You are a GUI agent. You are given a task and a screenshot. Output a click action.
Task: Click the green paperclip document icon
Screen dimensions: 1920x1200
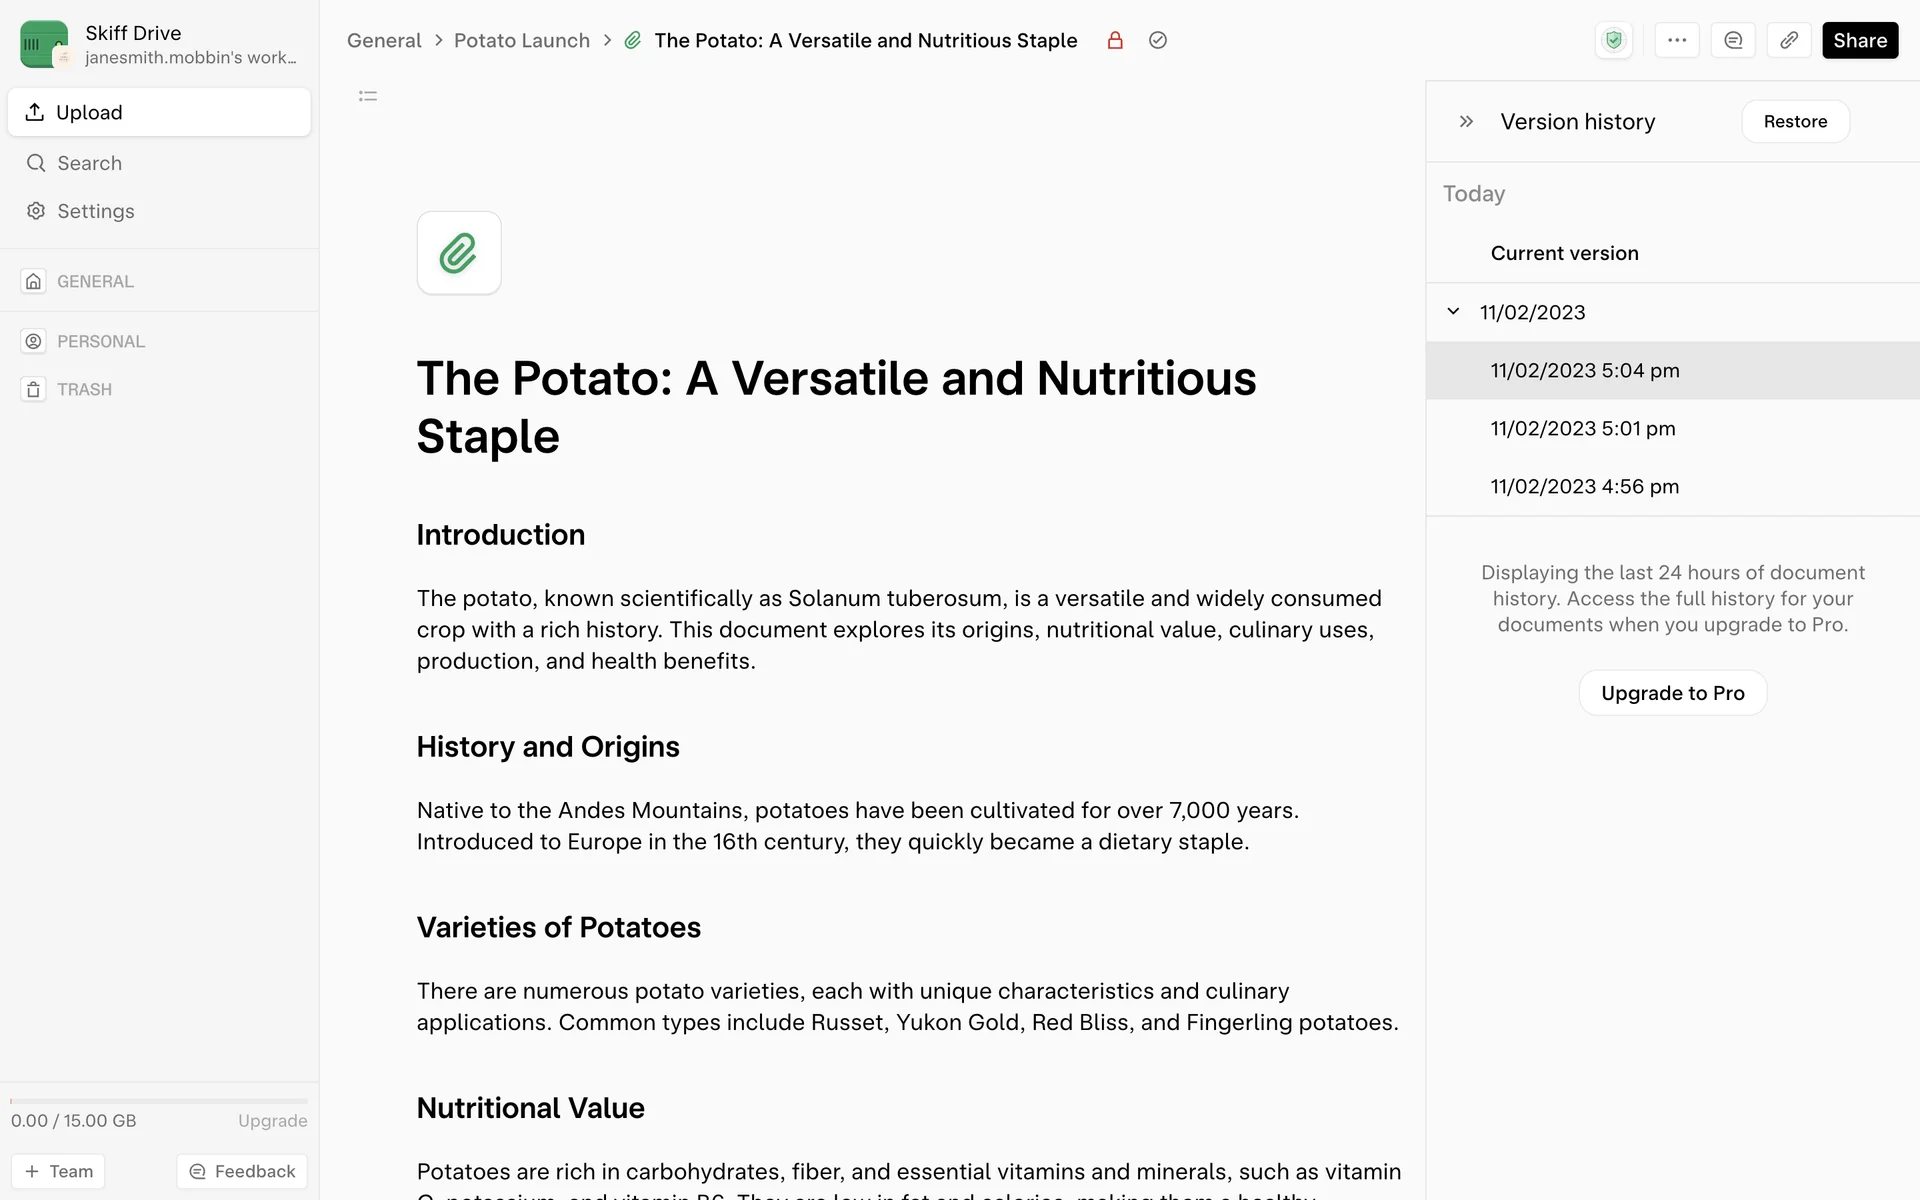[459, 253]
